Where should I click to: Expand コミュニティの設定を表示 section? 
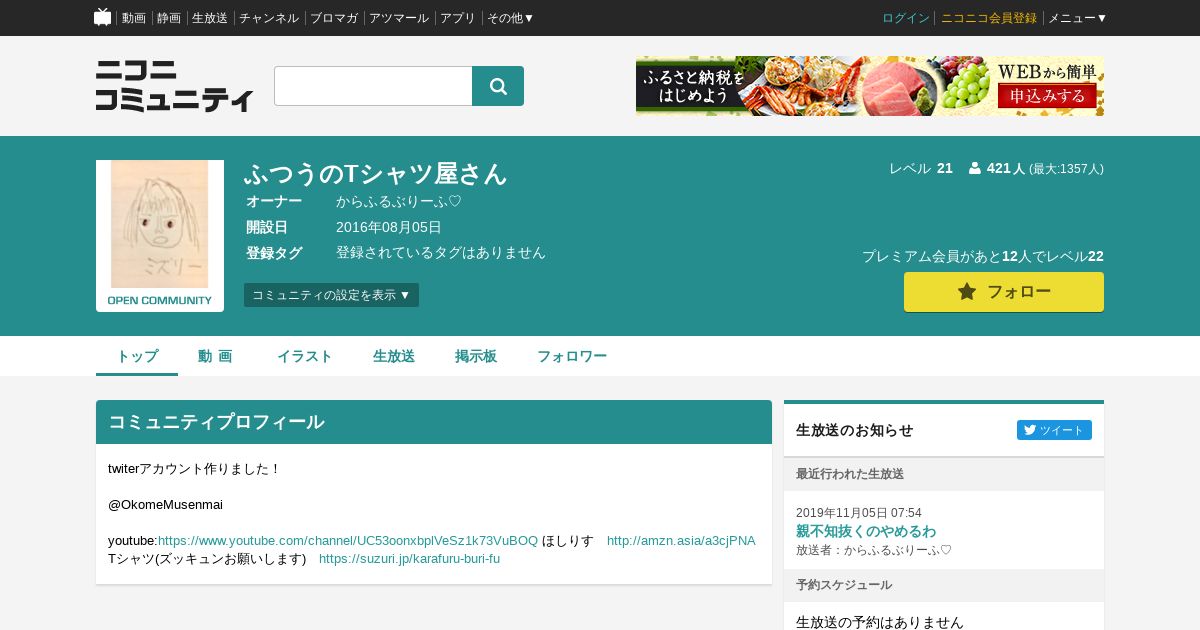click(331, 295)
